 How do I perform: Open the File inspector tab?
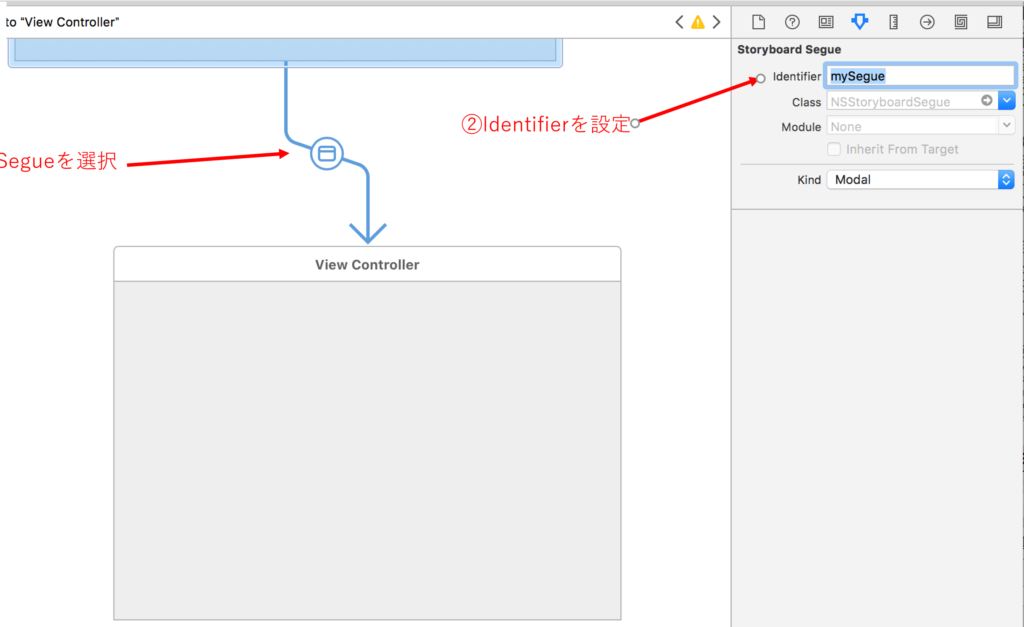(758, 22)
